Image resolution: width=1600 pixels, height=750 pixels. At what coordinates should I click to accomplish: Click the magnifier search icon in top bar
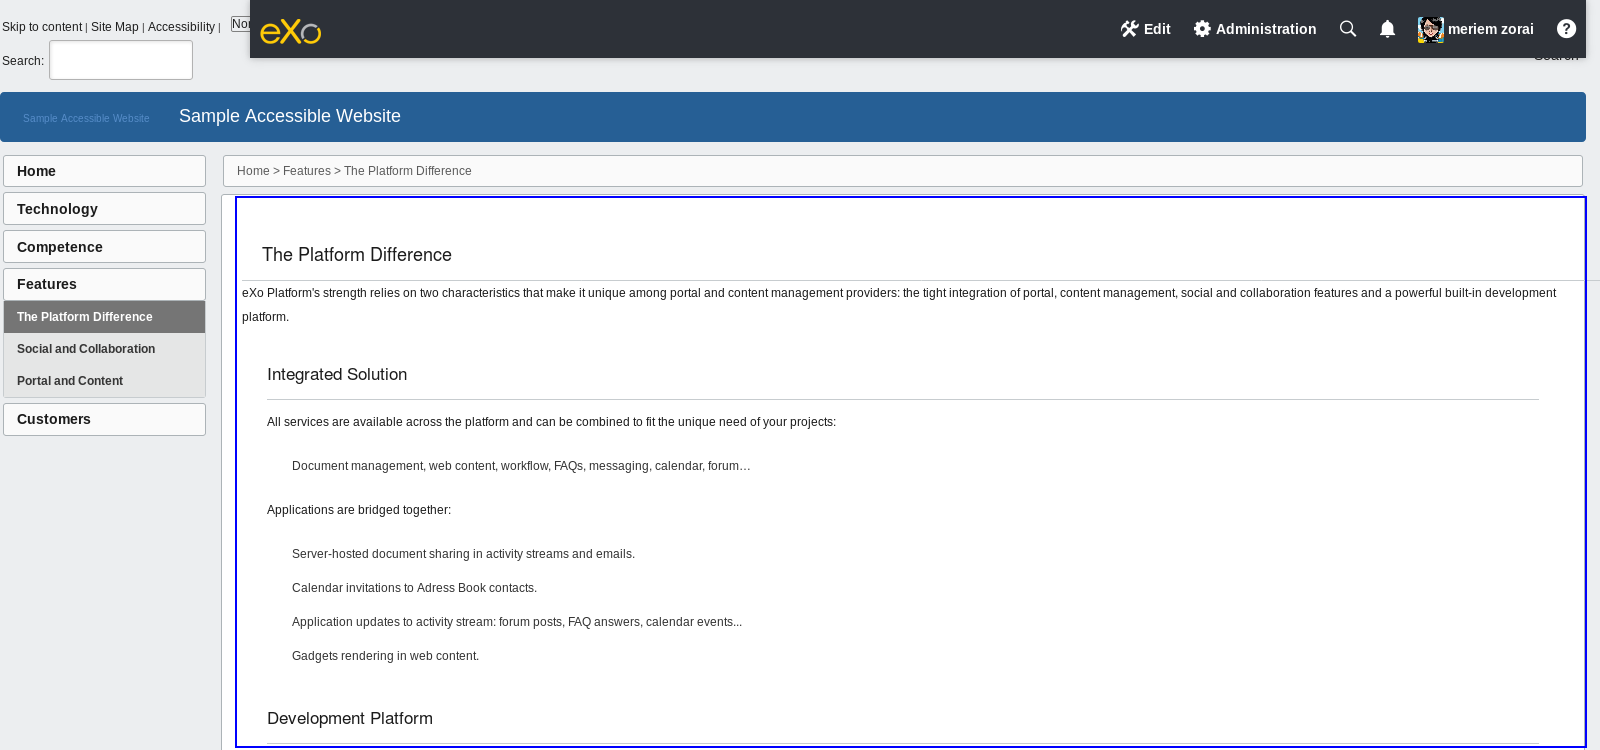[1348, 29]
